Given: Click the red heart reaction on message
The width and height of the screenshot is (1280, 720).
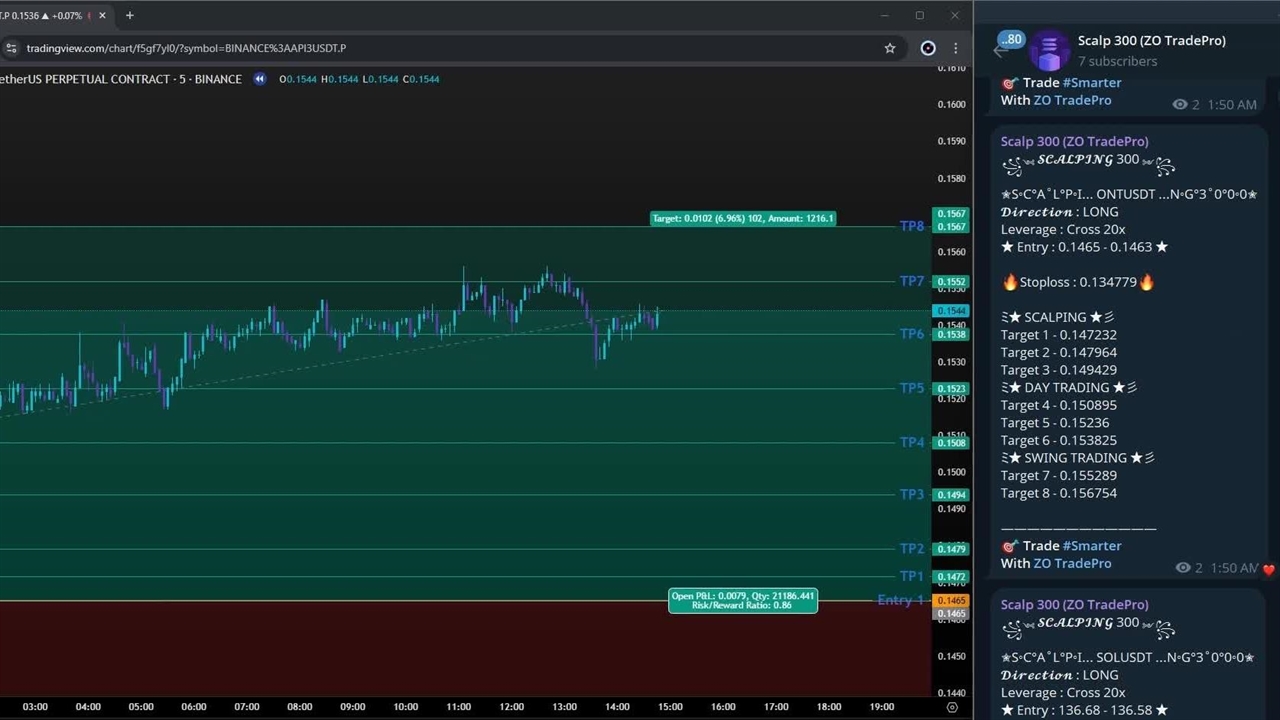Looking at the screenshot, I should pos(1268,569).
